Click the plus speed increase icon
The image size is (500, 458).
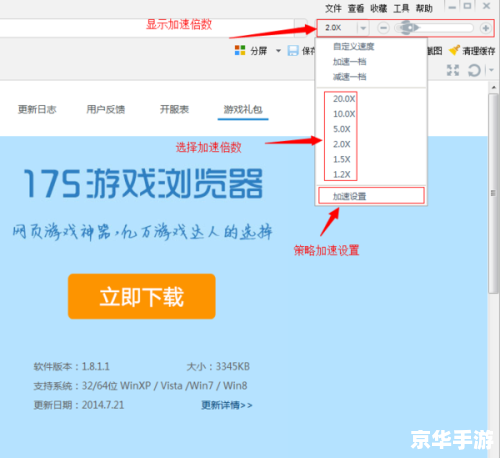[486, 28]
